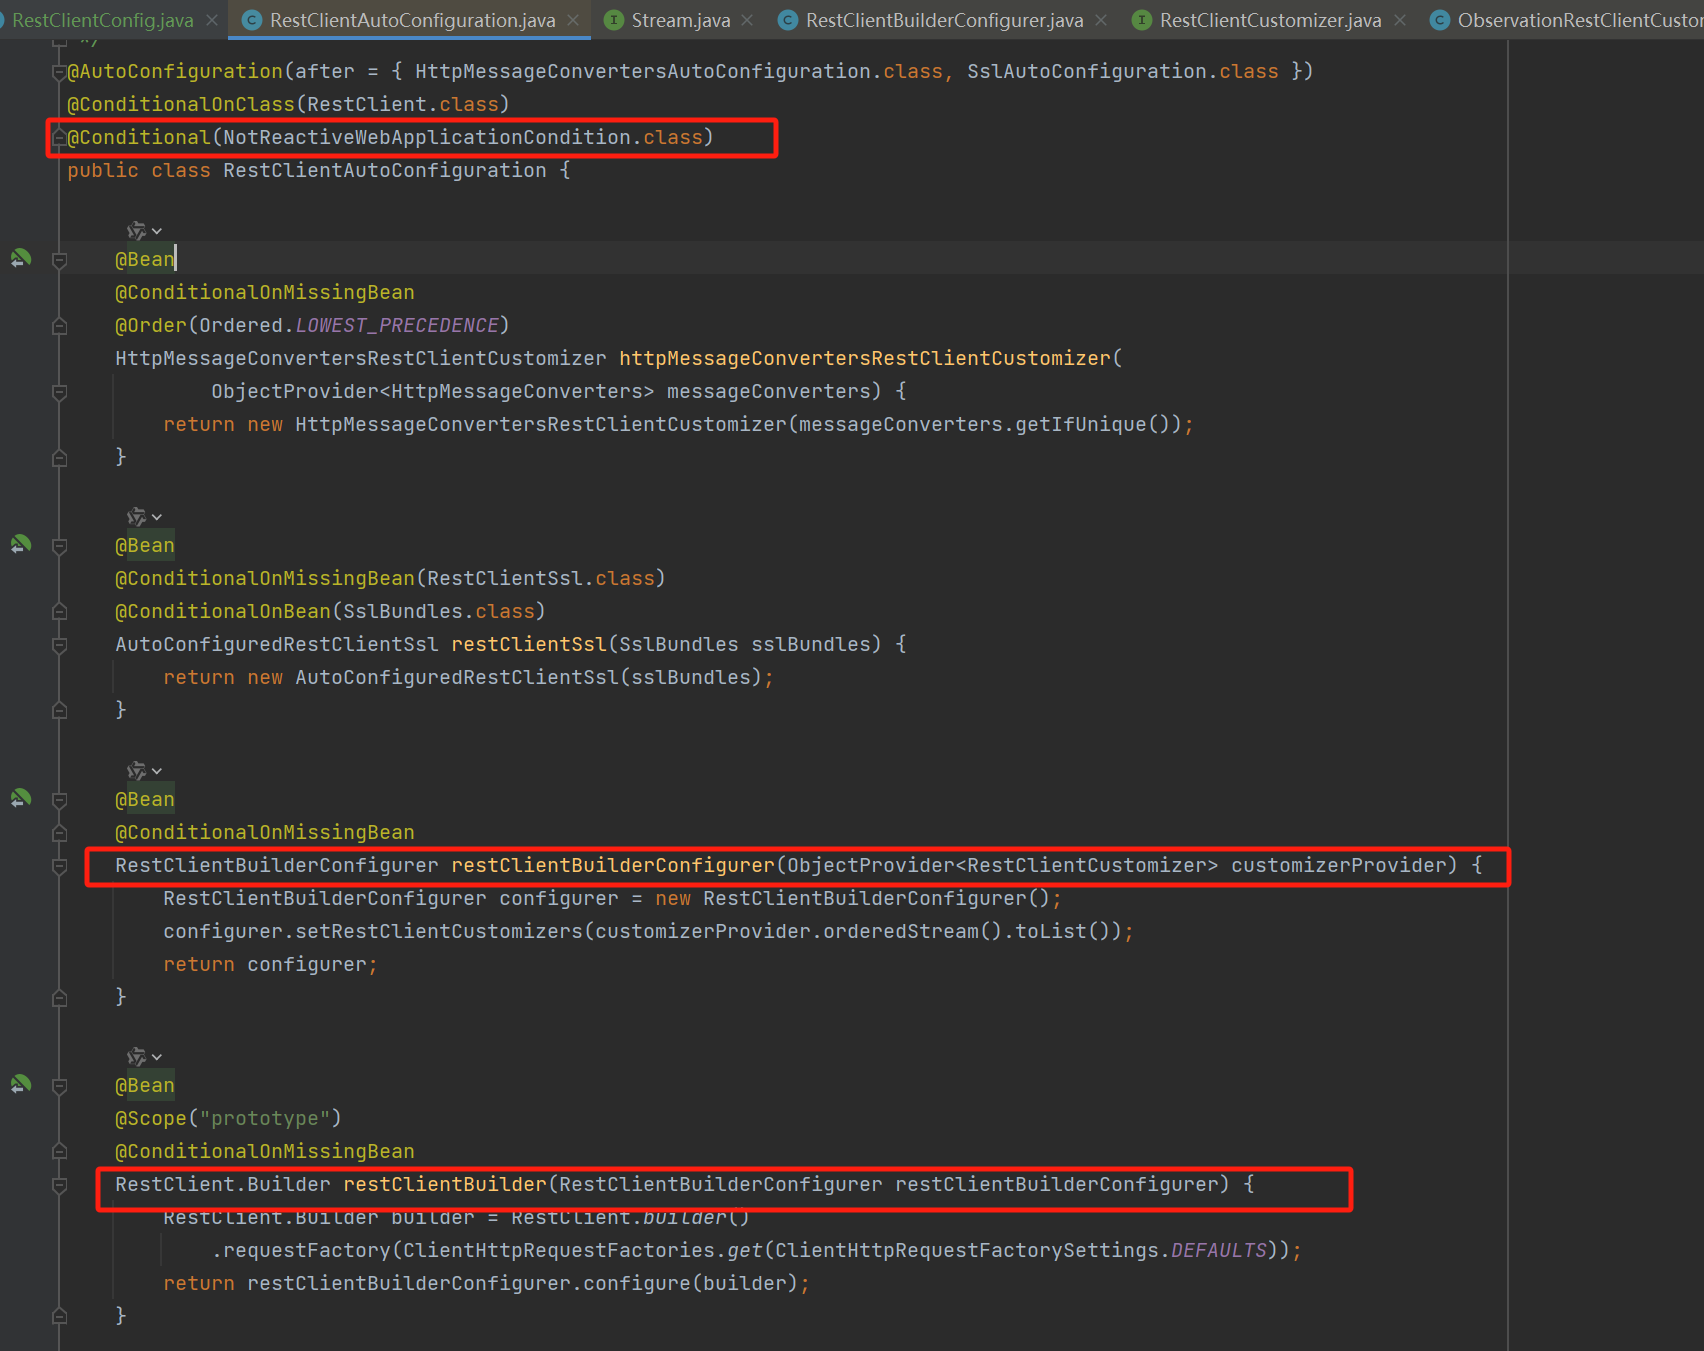Open the RestClientBuilderConfigurer.java tab
Viewport: 1704px width, 1351px height.
point(944,20)
